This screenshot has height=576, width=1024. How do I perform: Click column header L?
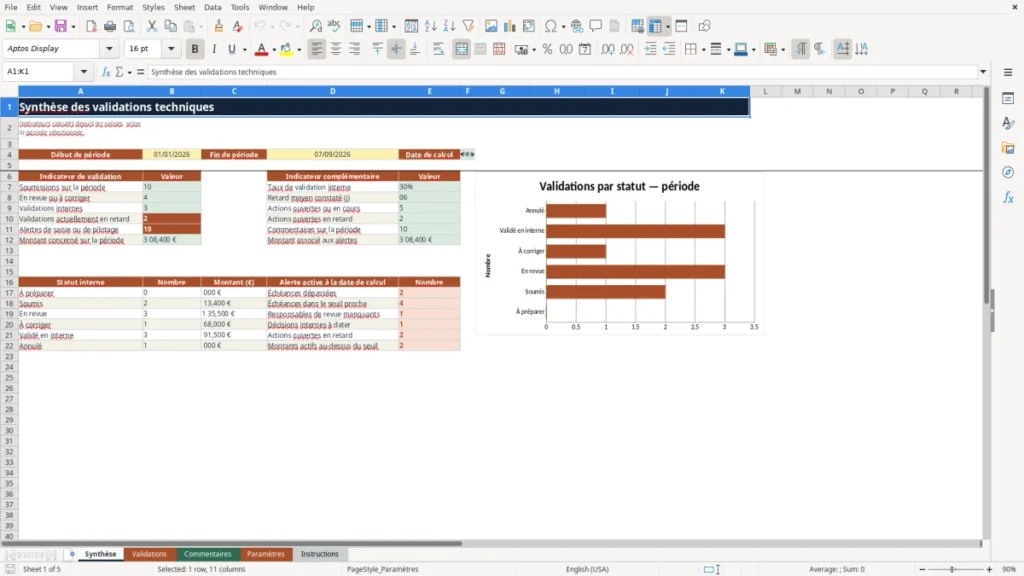765,91
